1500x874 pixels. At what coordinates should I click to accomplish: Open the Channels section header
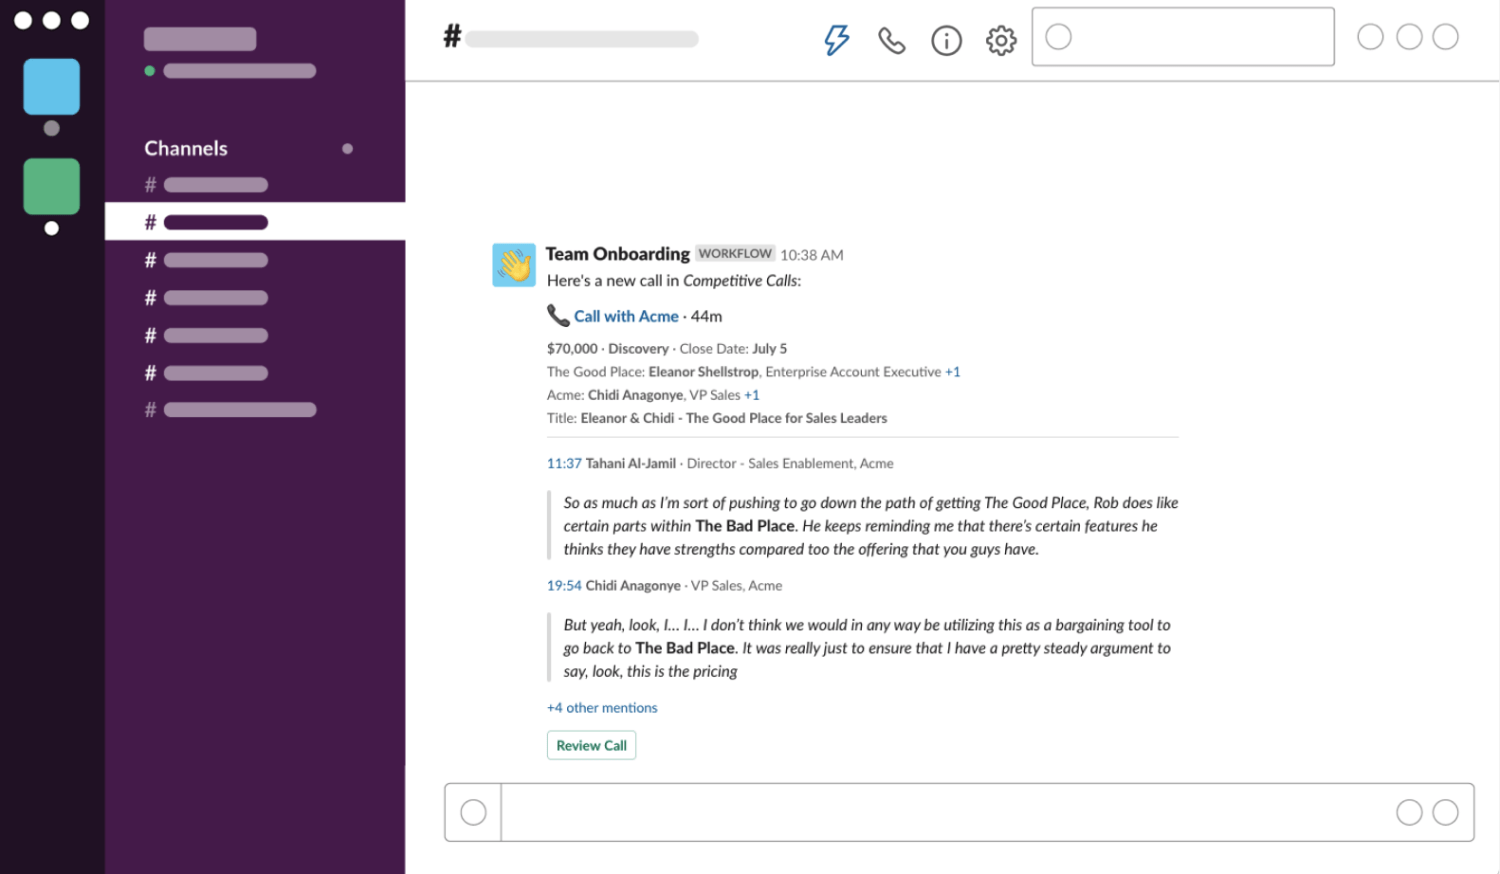tap(186, 149)
